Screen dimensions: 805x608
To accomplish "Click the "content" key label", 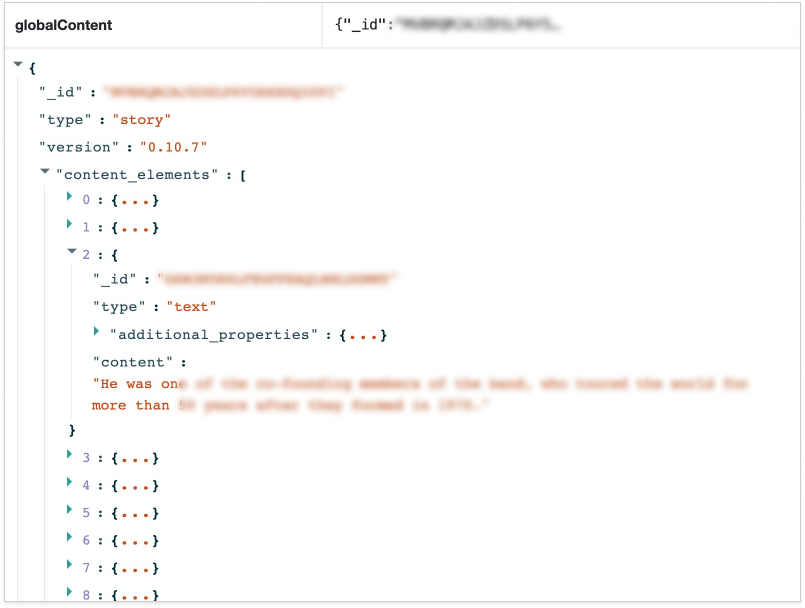I will 132,363.
